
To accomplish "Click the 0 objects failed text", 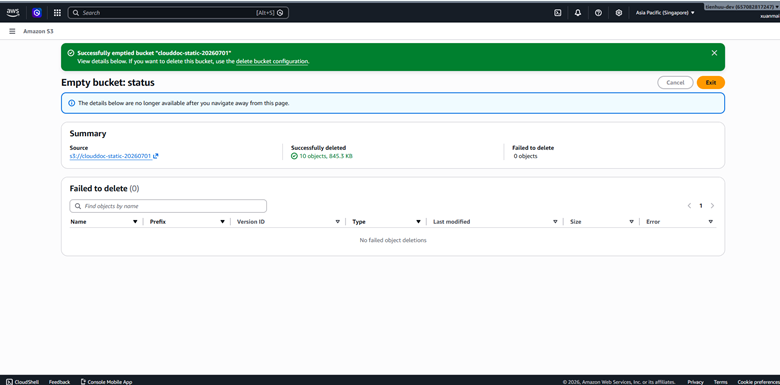I will (x=525, y=156).
